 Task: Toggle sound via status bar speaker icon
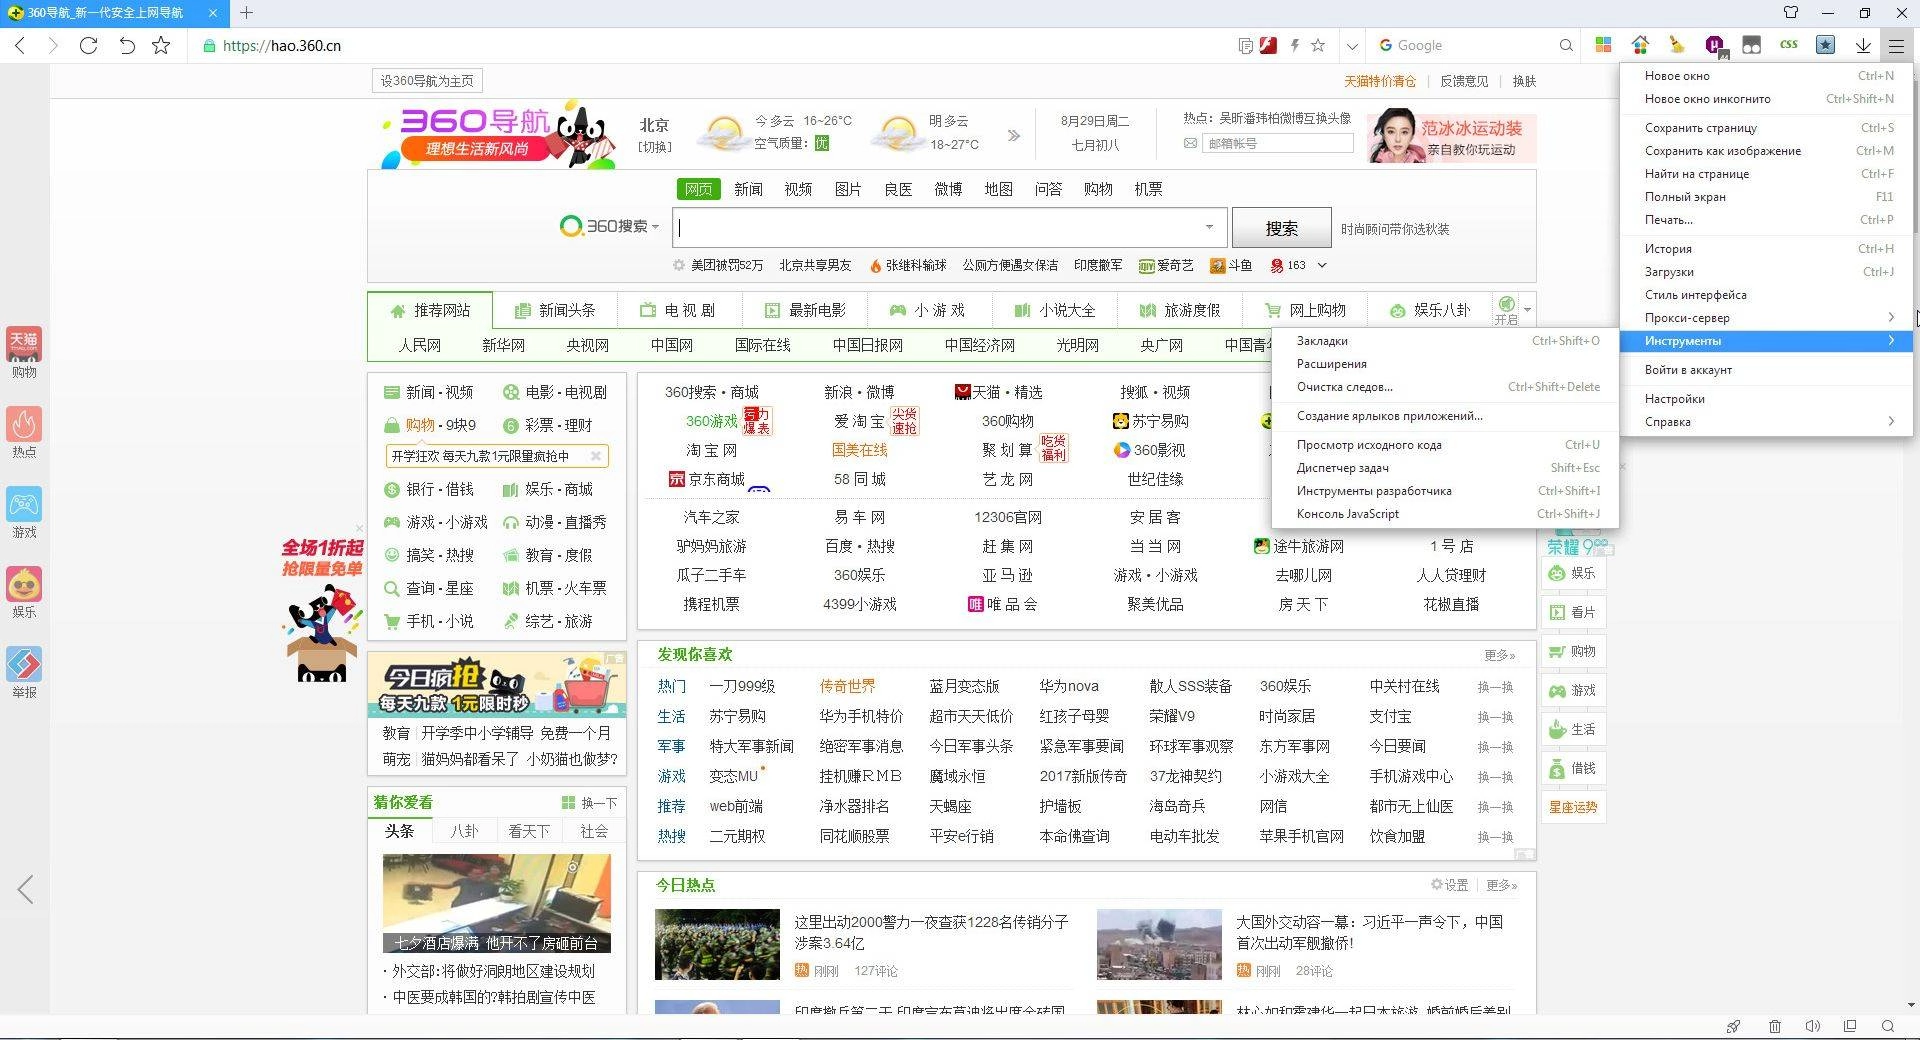[x=1812, y=1026]
